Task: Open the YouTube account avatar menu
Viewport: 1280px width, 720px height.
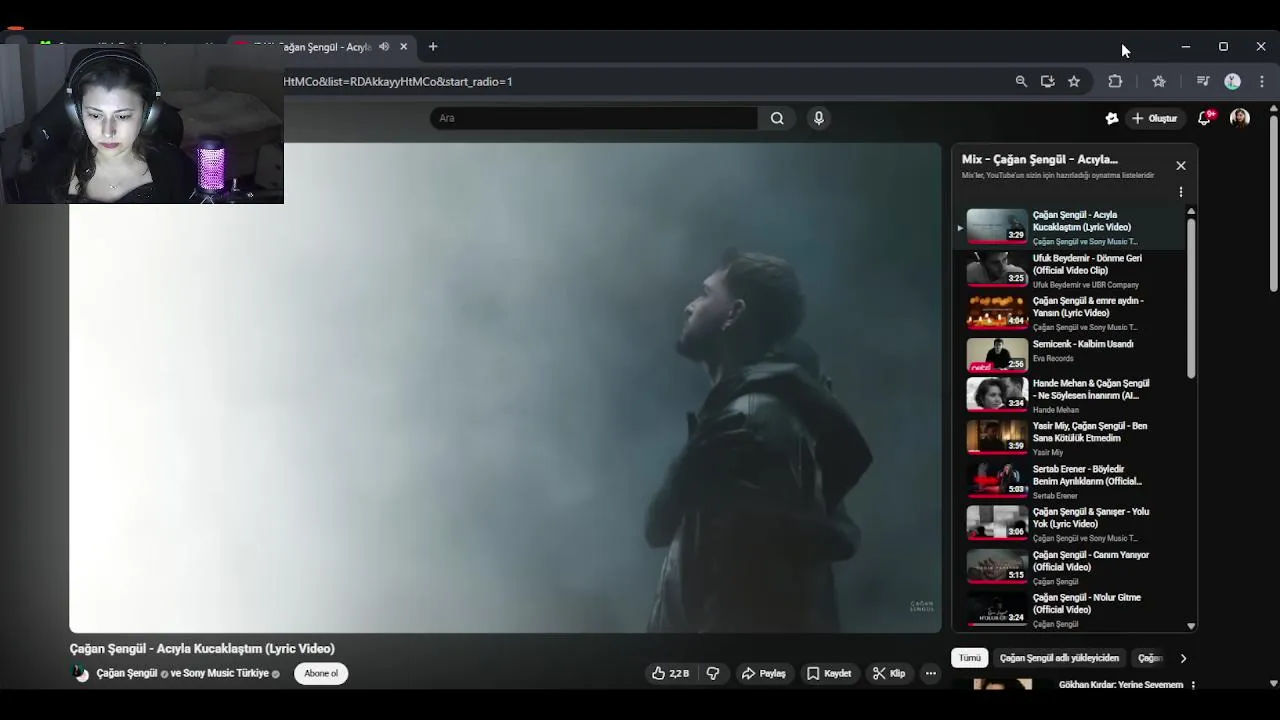Action: coord(1240,118)
